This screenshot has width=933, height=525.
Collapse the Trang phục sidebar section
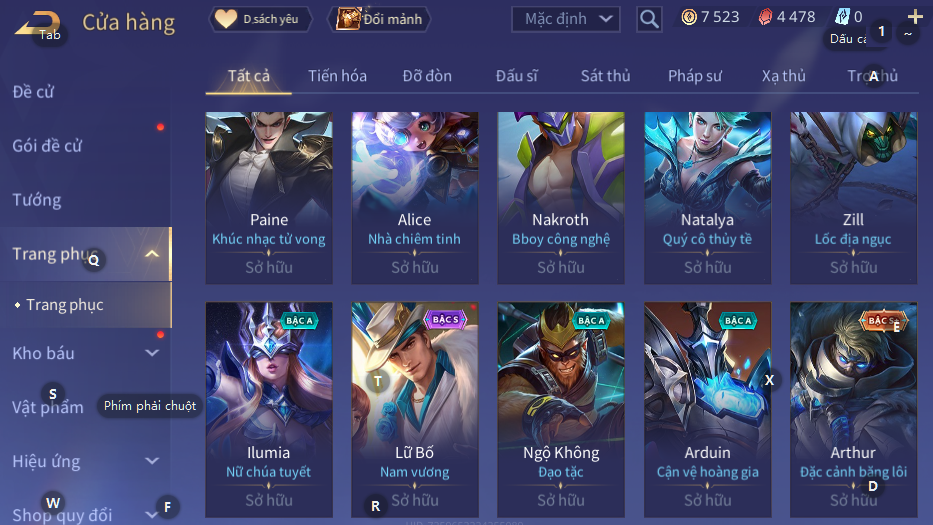(x=152, y=254)
